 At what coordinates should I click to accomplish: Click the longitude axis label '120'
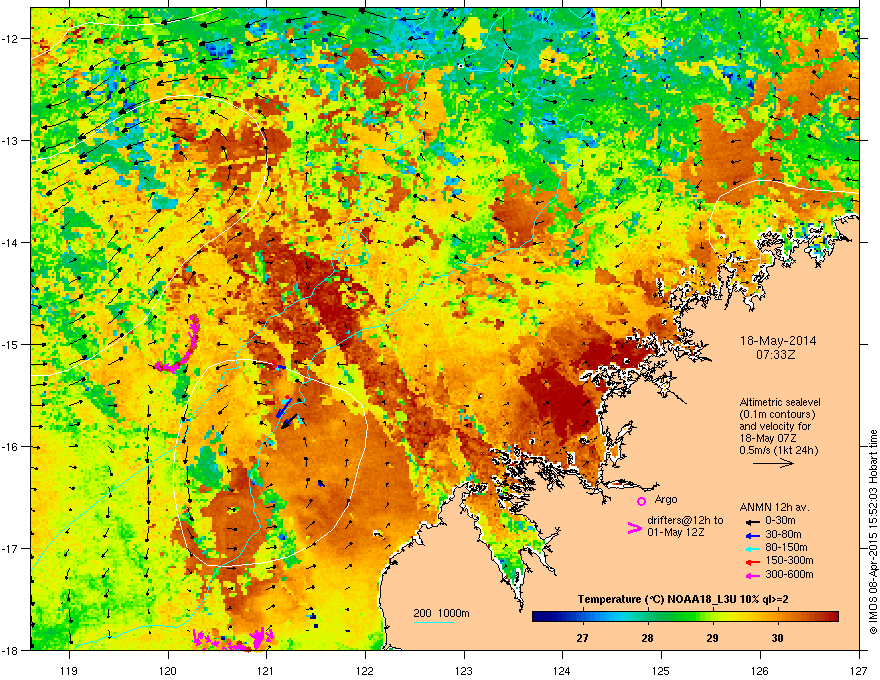pyautogui.click(x=168, y=670)
